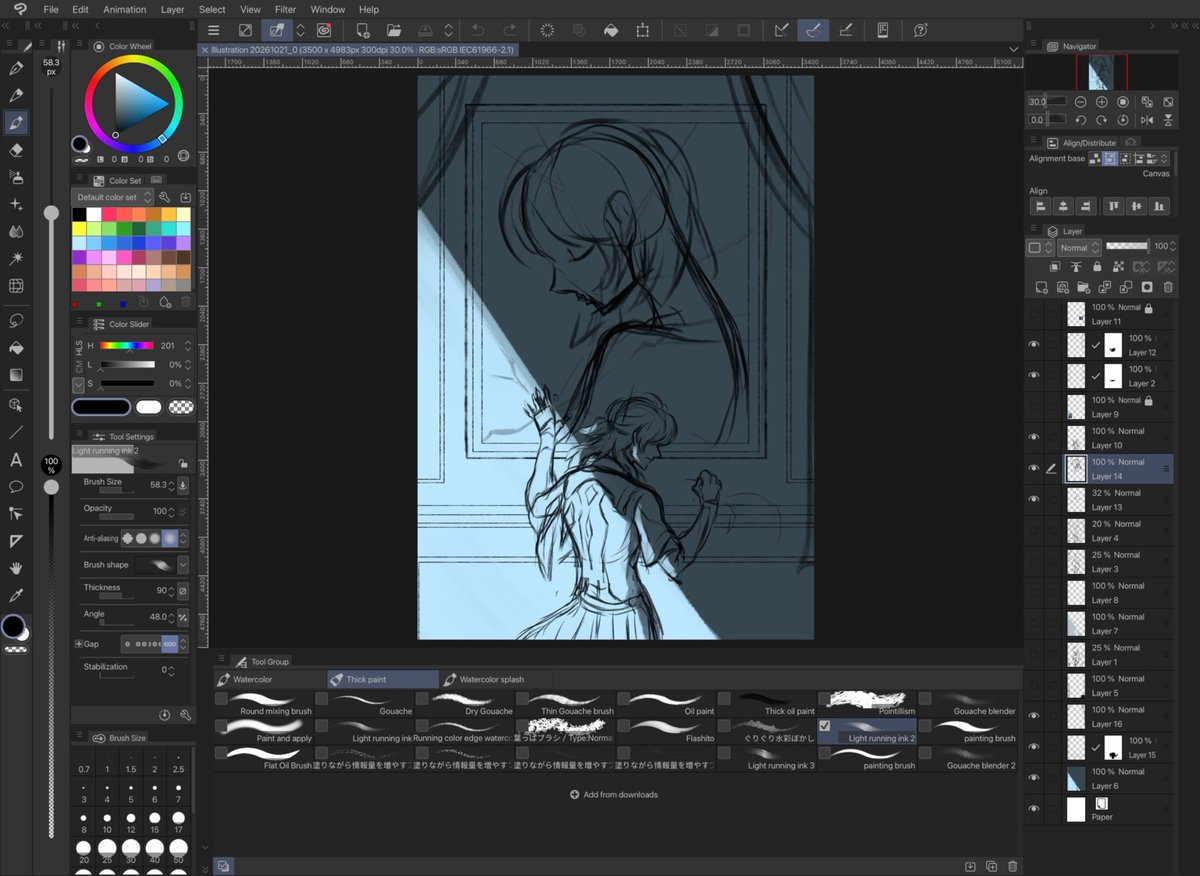Toggle Paper layer visibility
1200x876 pixels.
point(1034,809)
